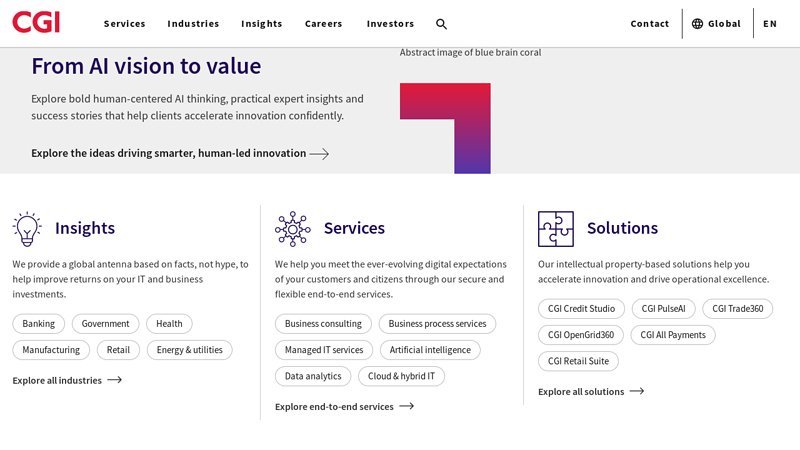Open the EN language selector

pos(769,24)
